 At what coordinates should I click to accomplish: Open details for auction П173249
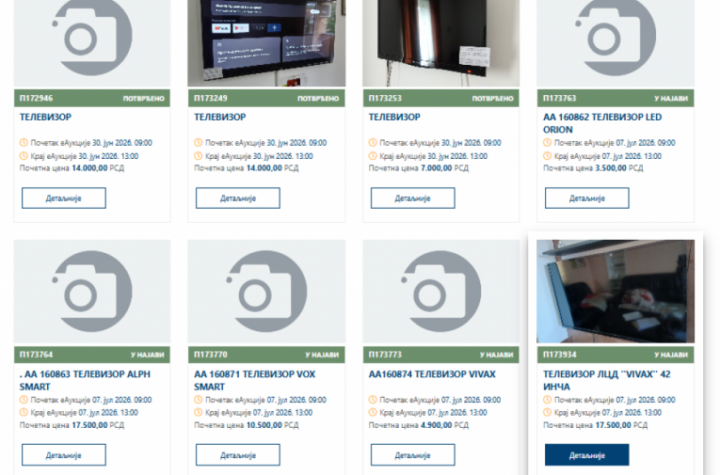238,198
